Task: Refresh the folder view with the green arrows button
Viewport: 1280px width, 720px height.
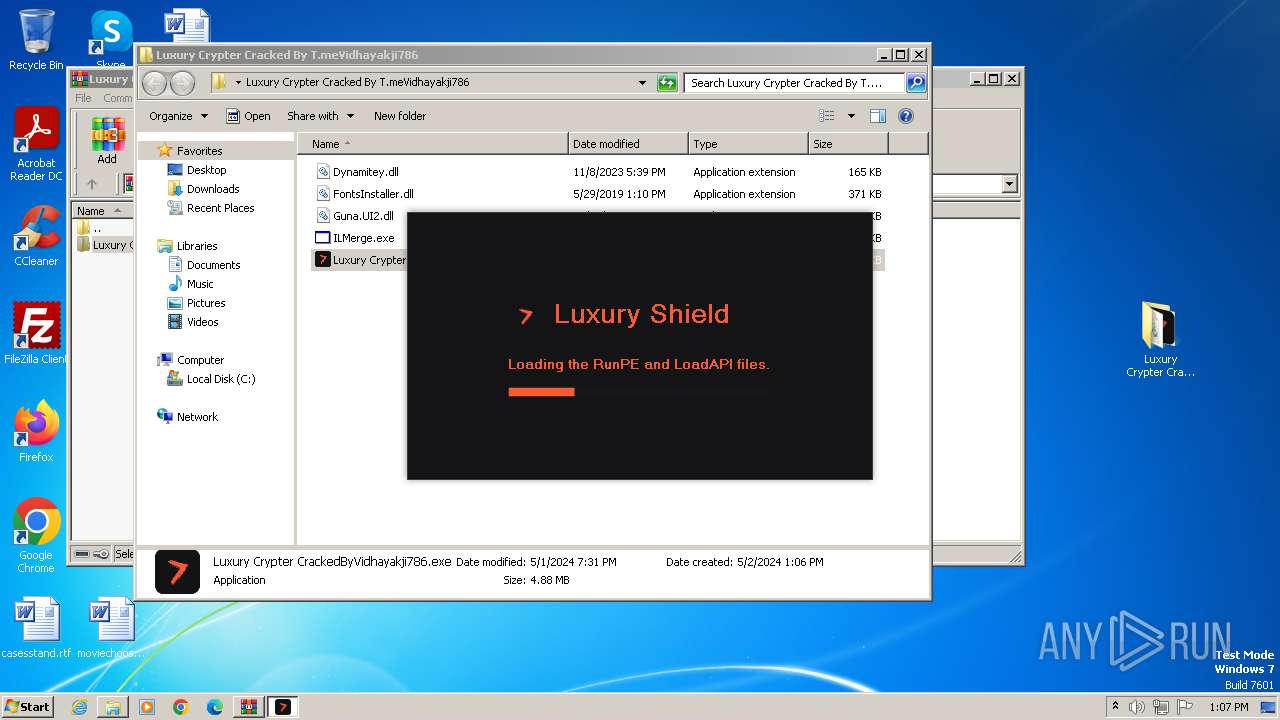Action: click(x=667, y=83)
